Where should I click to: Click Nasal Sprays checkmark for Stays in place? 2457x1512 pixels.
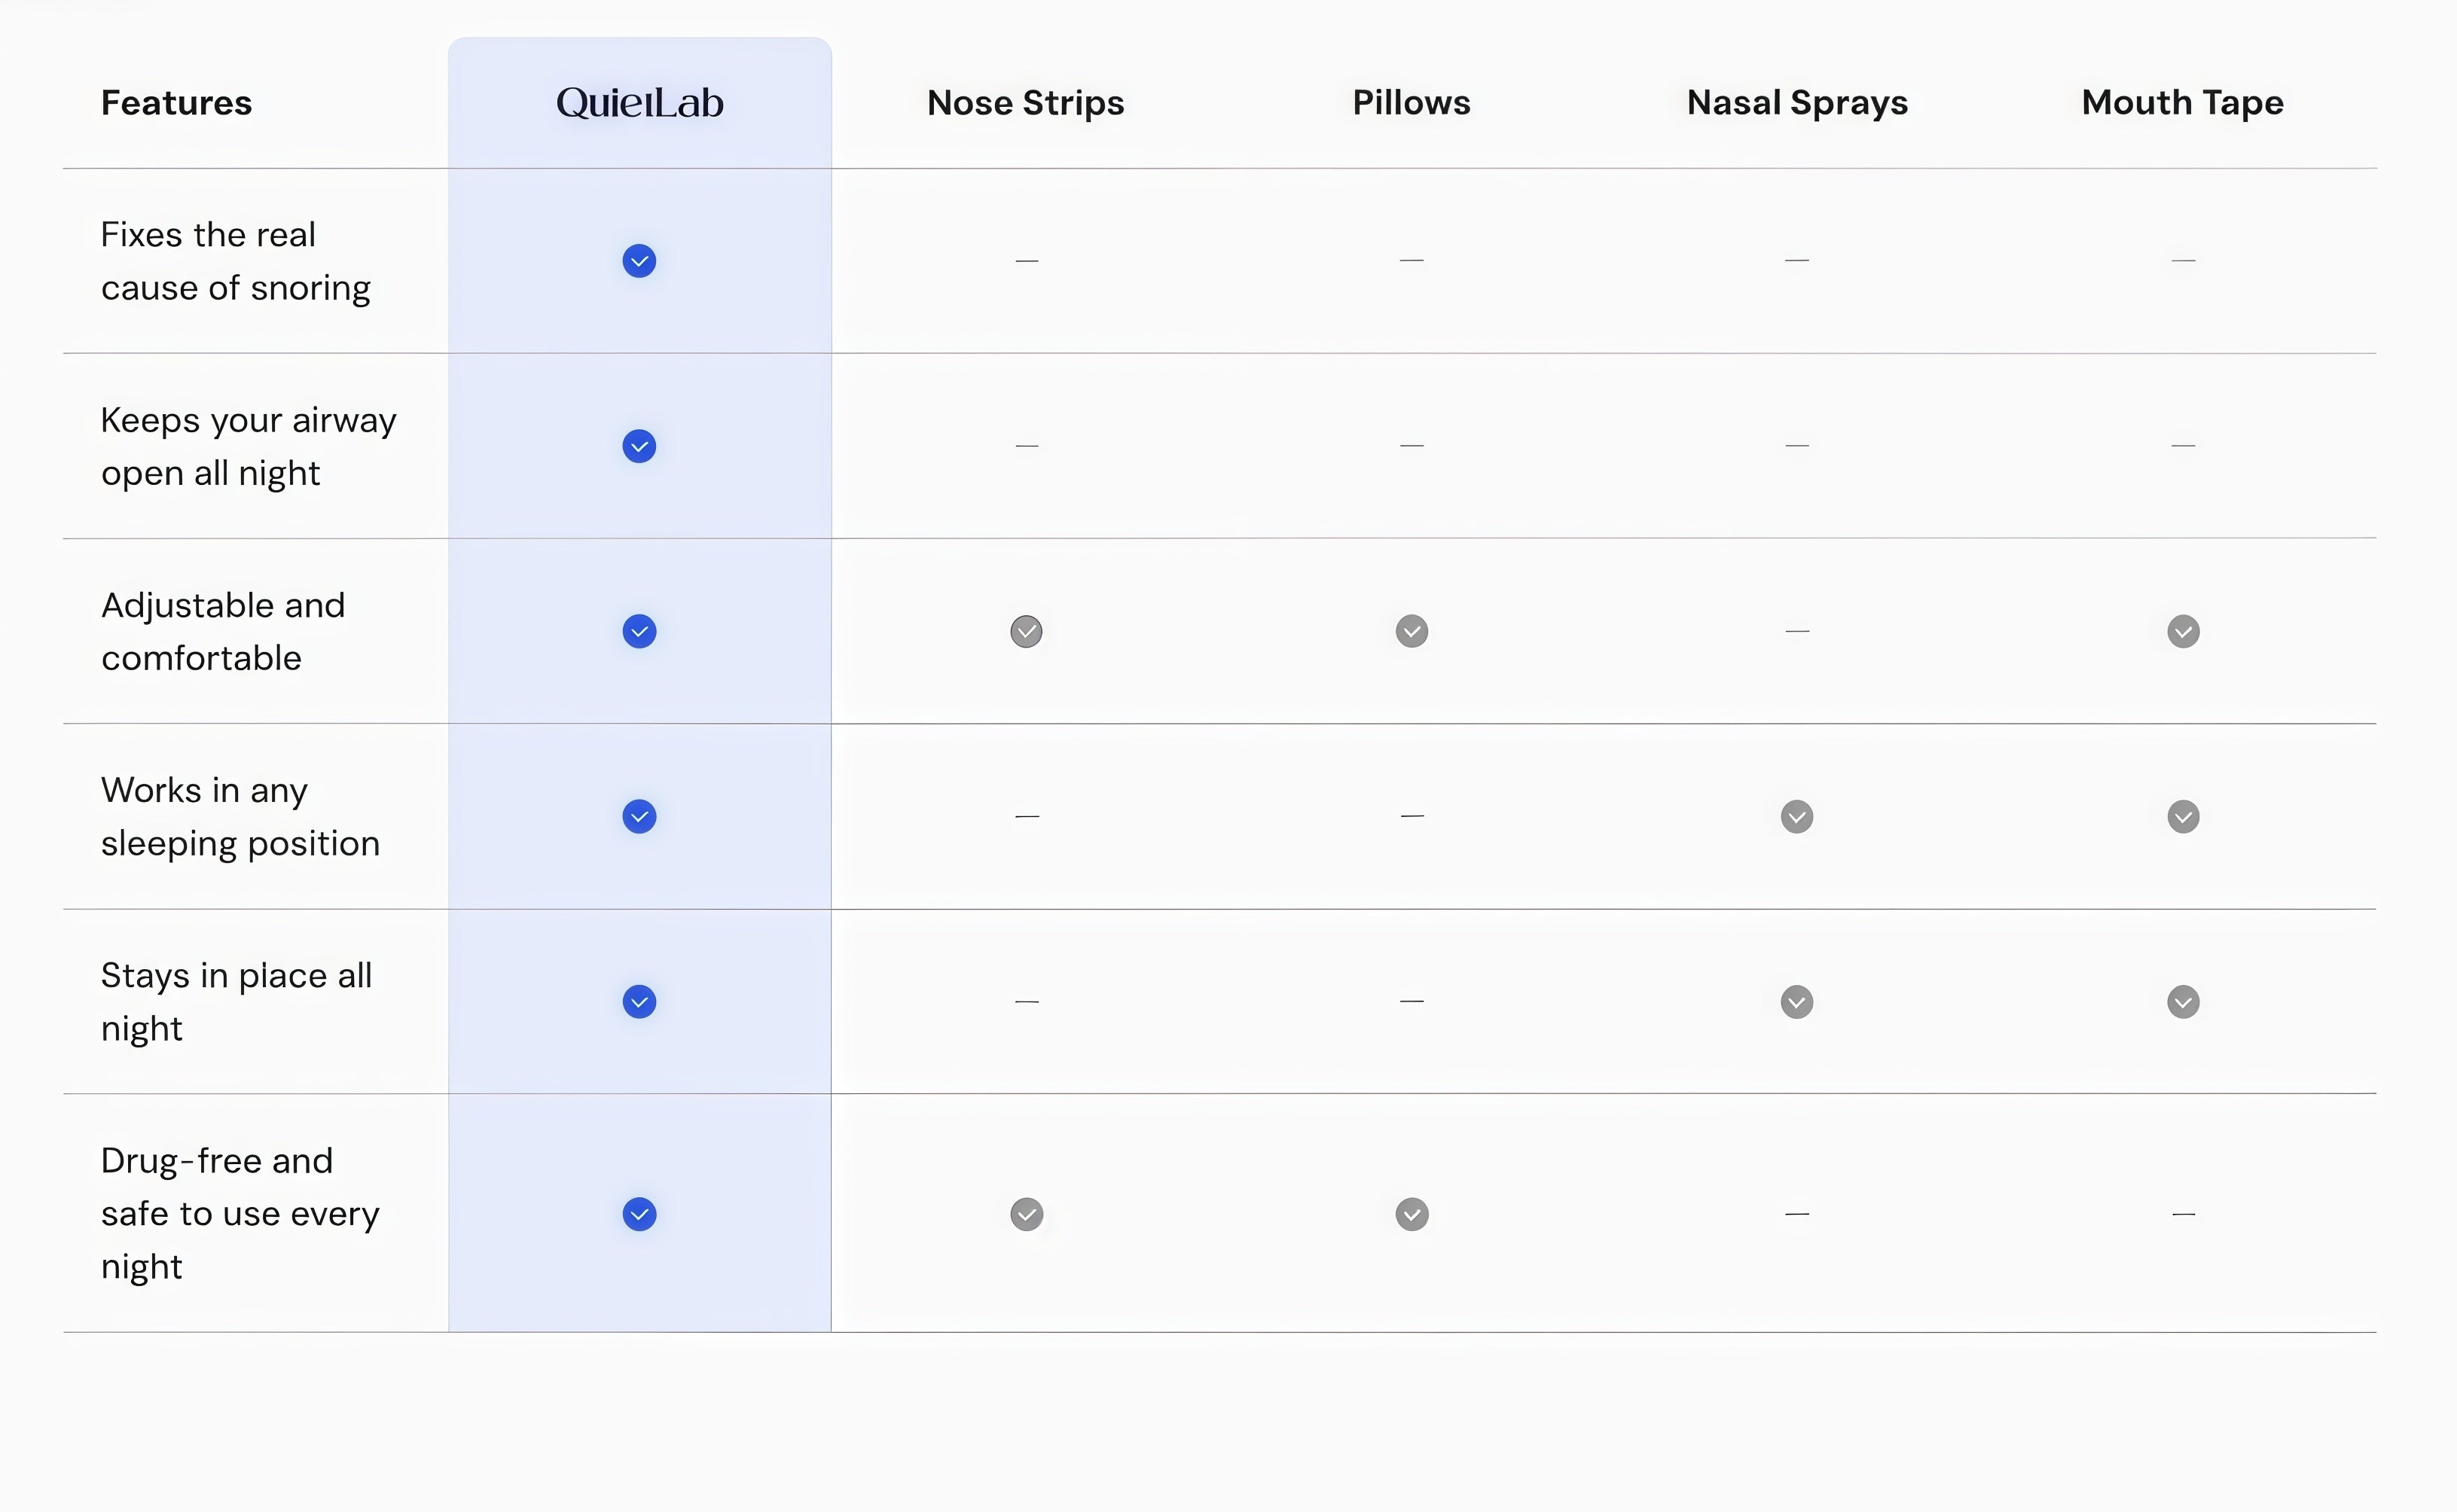pos(1797,1001)
